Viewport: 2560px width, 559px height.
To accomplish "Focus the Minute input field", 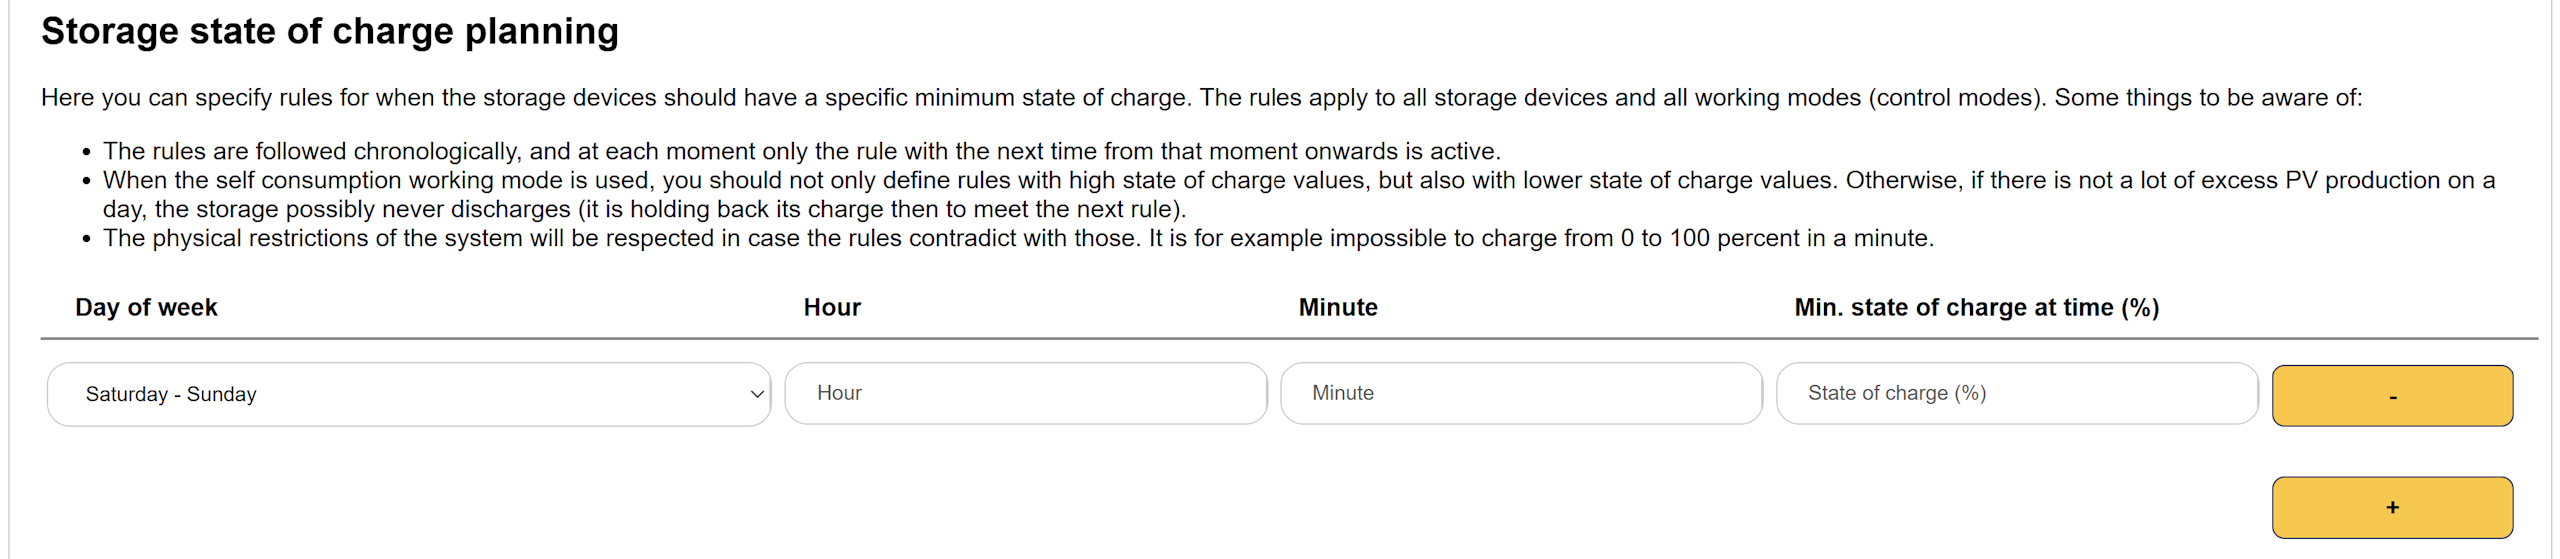I will click(1520, 393).
